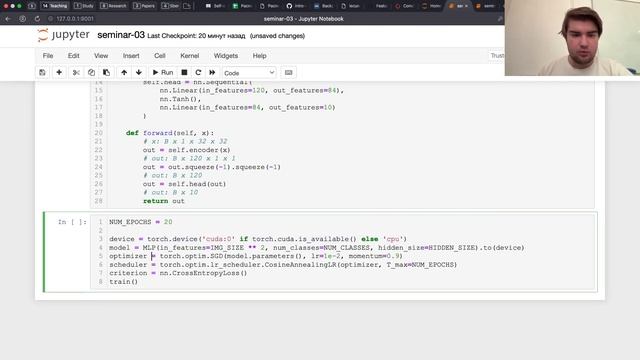Click the GitHub browser tab
Viewport: 640px width, 360px height.
(296, 6)
